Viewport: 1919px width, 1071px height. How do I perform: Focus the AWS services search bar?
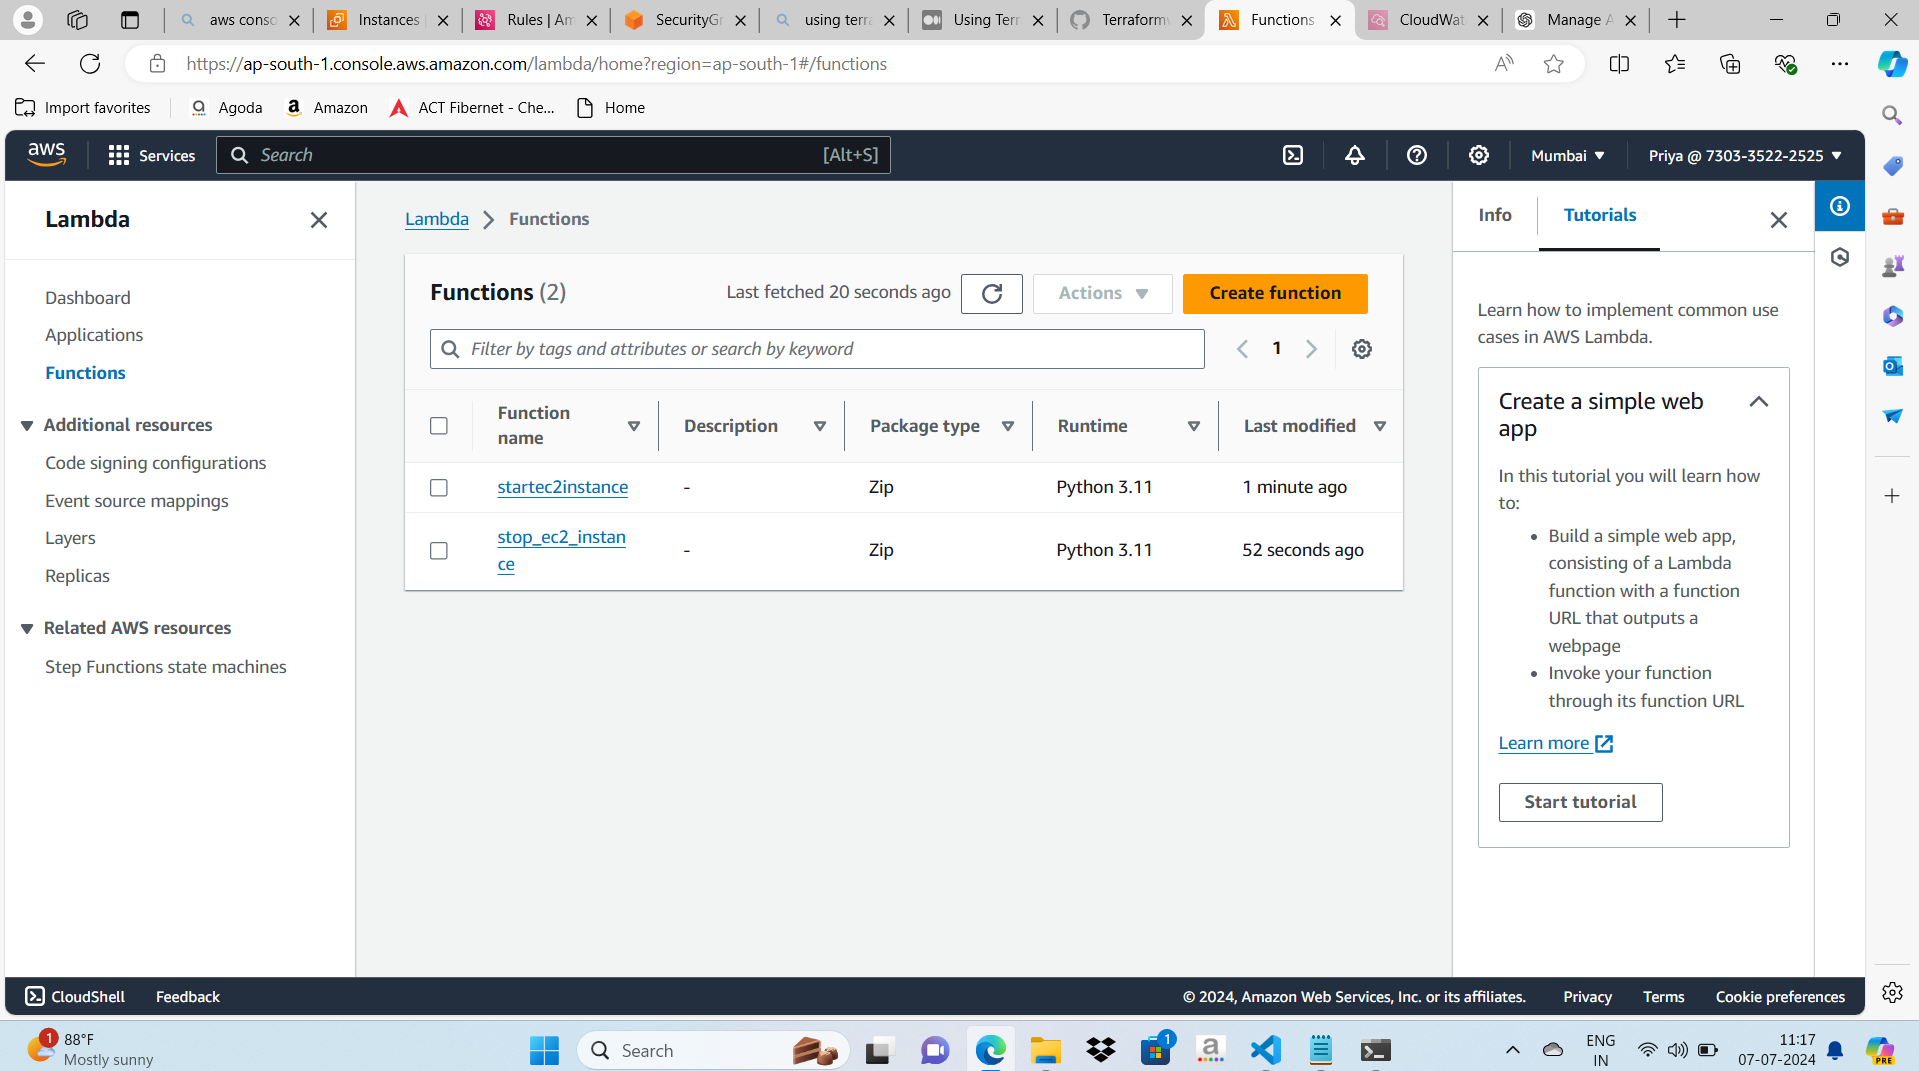pyautogui.click(x=553, y=155)
